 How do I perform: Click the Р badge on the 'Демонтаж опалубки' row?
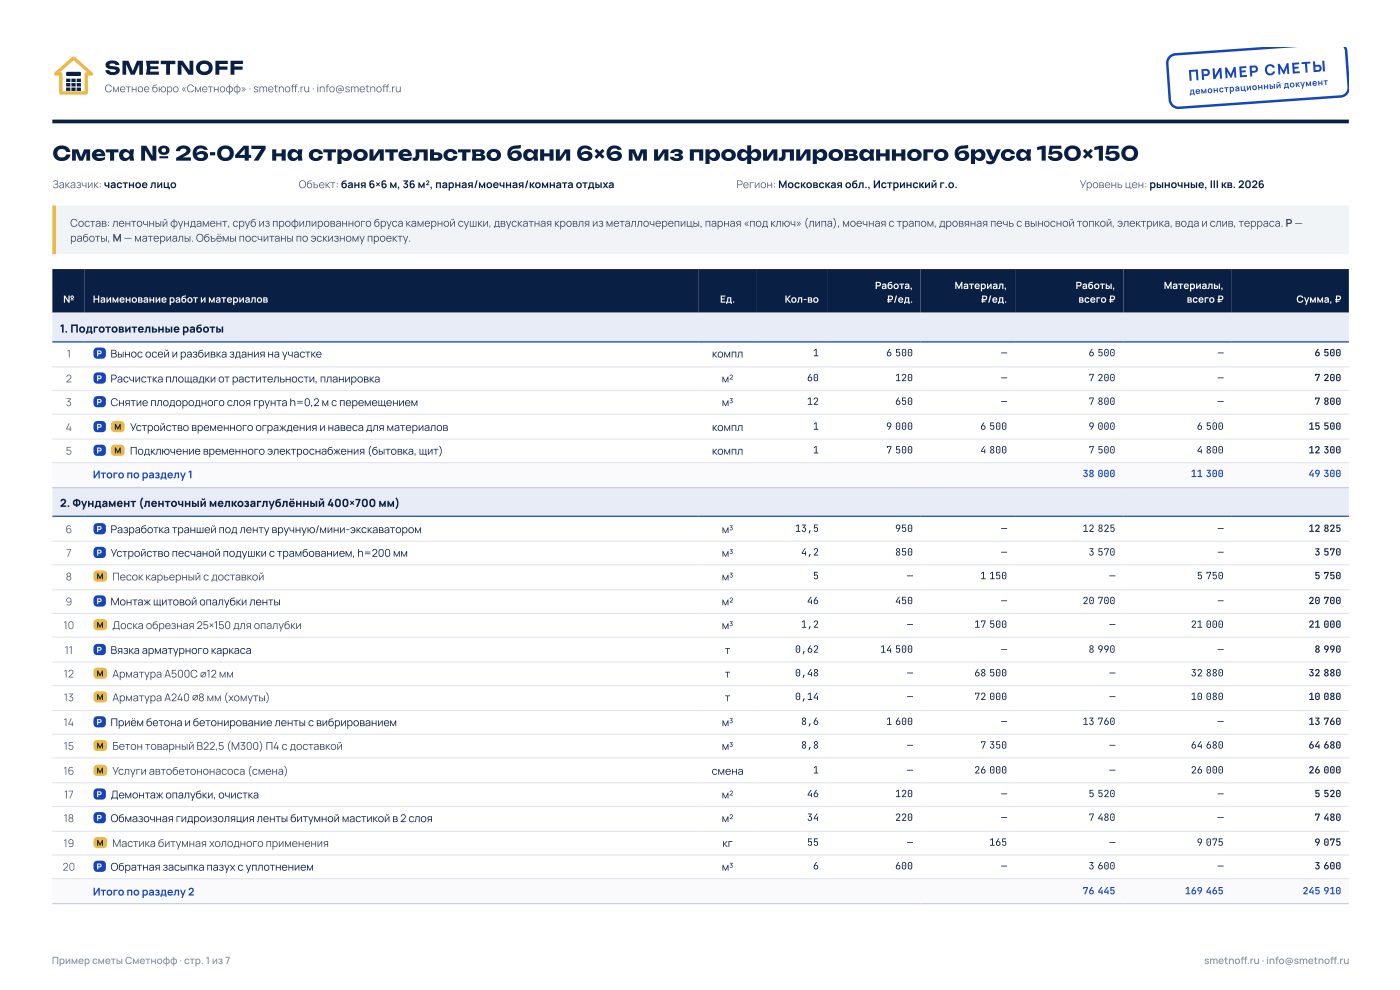(x=99, y=795)
